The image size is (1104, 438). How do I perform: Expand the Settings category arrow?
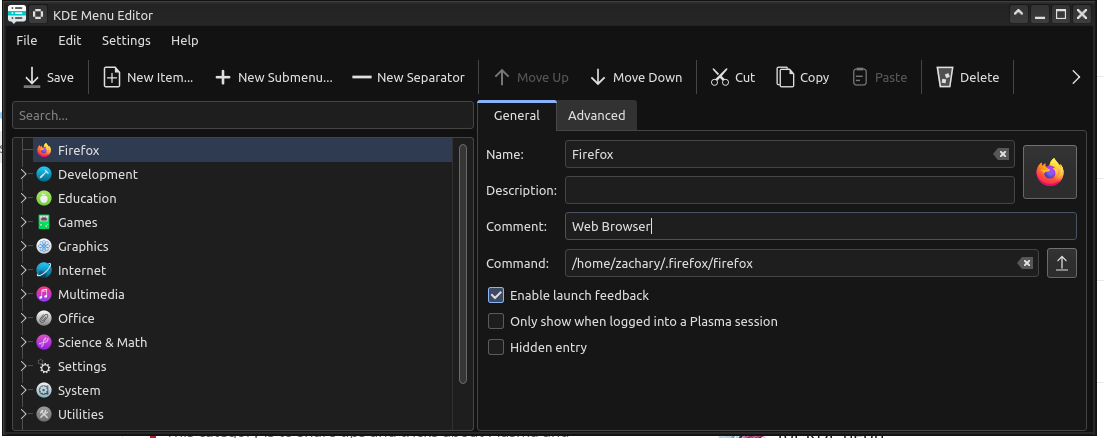pos(24,366)
